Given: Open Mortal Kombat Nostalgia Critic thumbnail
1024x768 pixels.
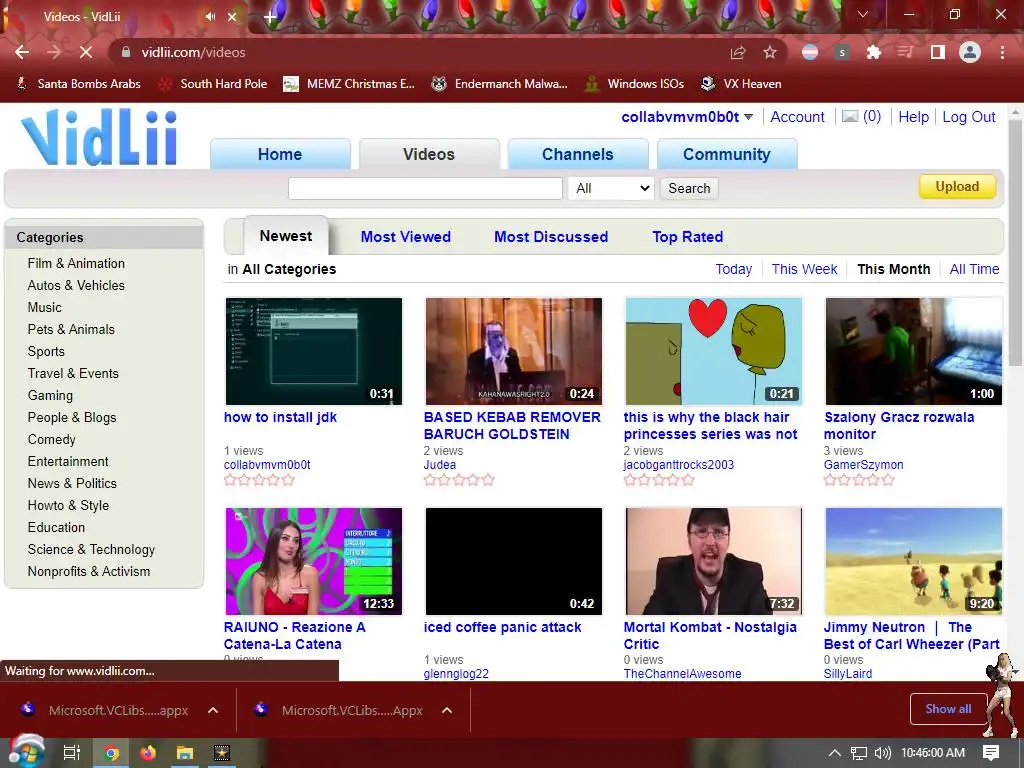Looking at the screenshot, I should pos(714,562).
